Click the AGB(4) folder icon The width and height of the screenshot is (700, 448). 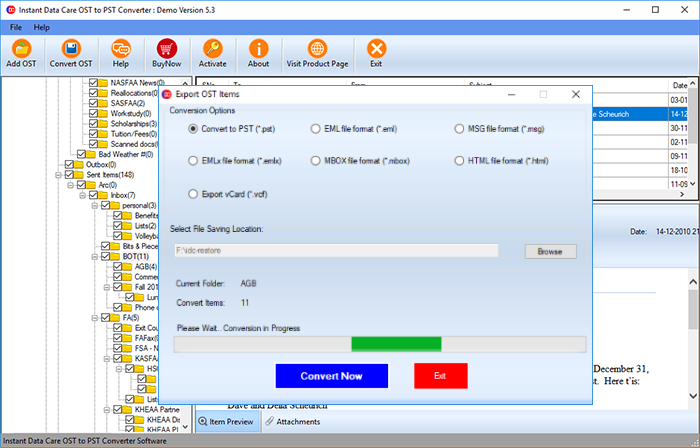point(128,267)
